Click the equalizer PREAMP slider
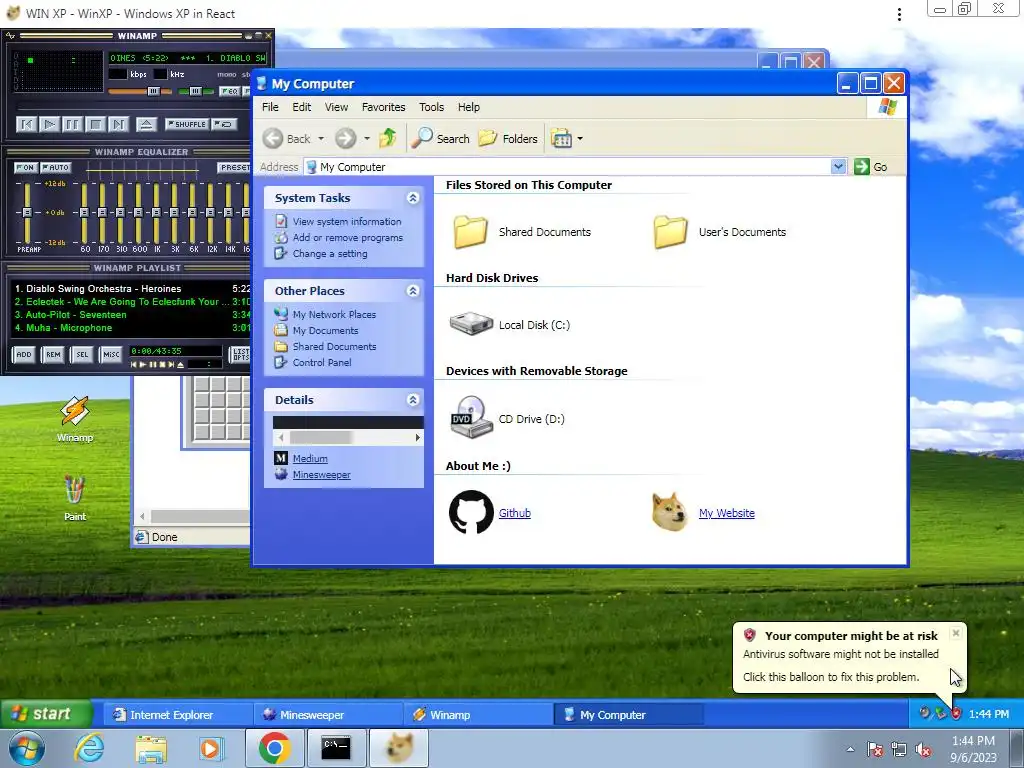The width and height of the screenshot is (1024, 768). pos(27,212)
